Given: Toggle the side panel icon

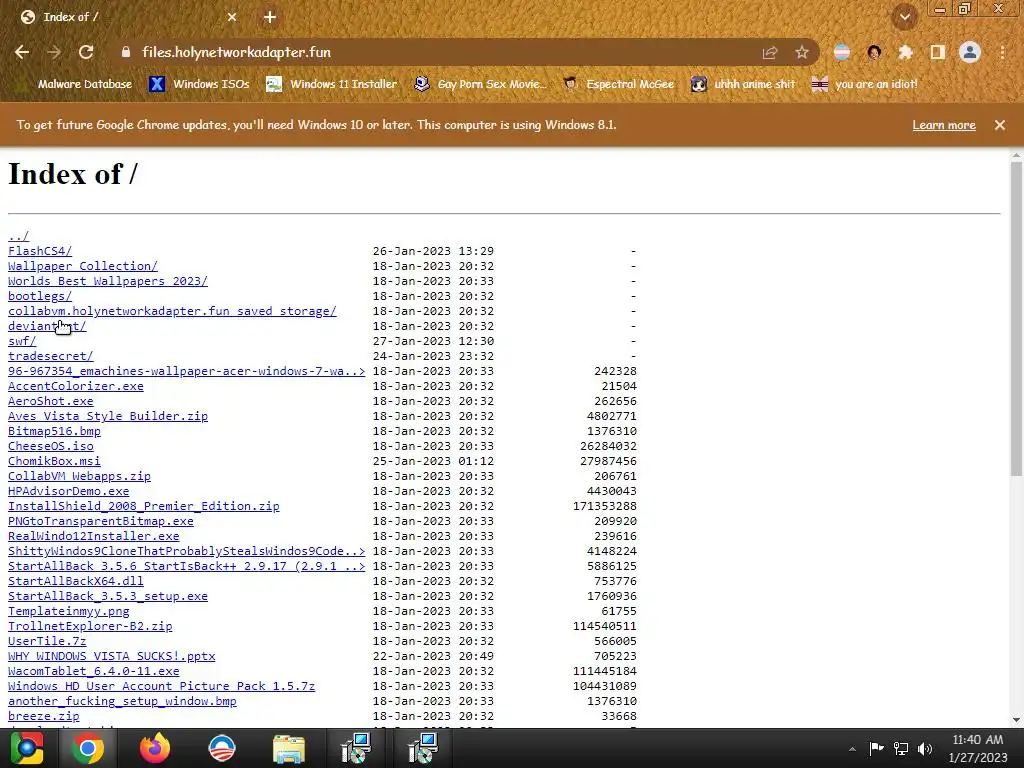Looking at the screenshot, I should (x=938, y=52).
